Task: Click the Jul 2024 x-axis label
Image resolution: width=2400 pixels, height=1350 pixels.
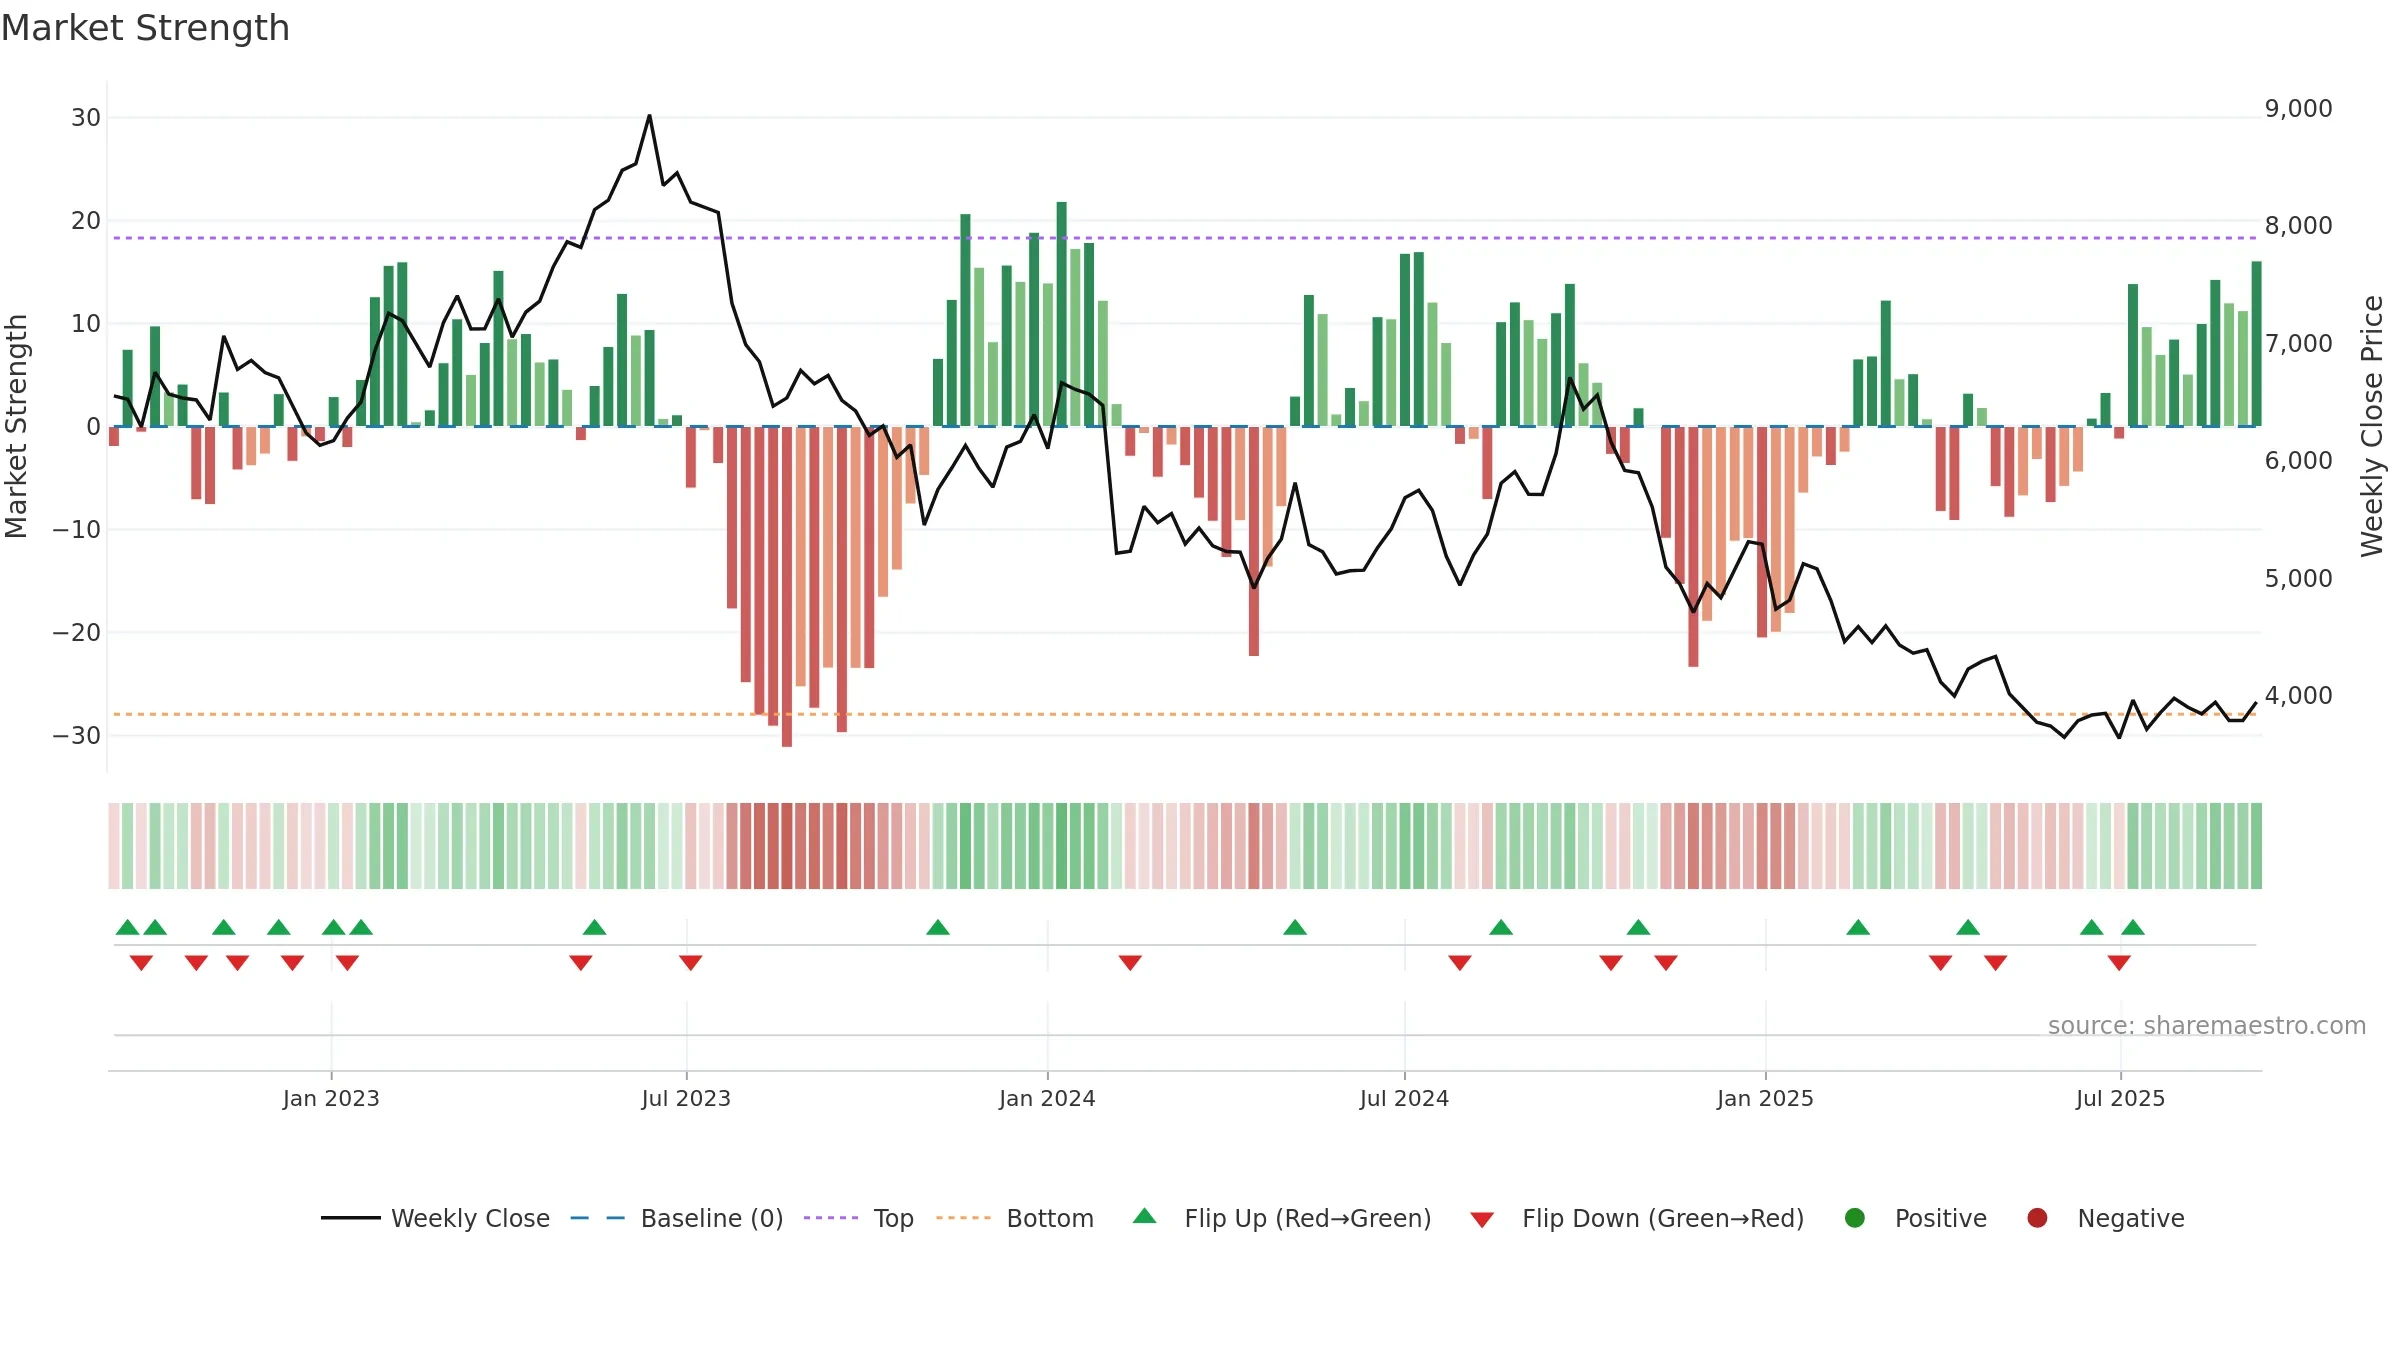Action: point(1404,1098)
